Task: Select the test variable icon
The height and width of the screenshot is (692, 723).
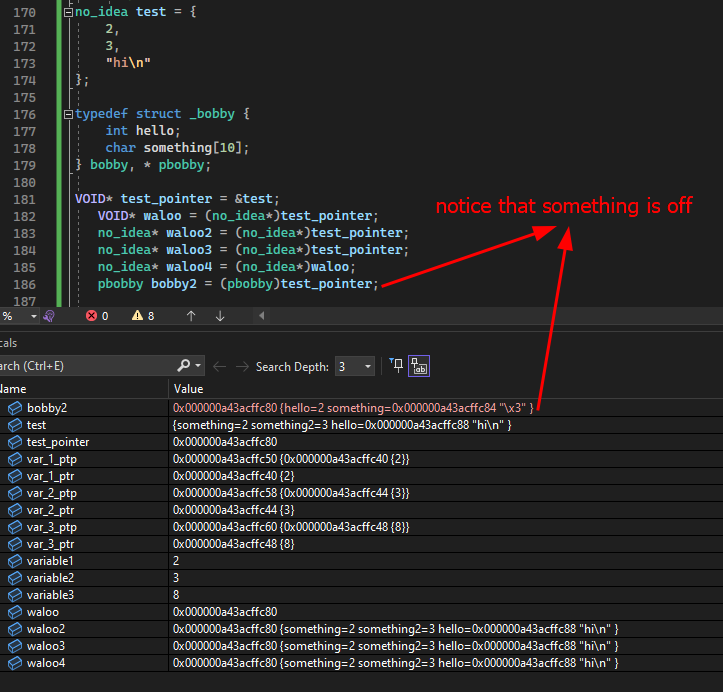Action: pyautogui.click(x=15, y=425)
